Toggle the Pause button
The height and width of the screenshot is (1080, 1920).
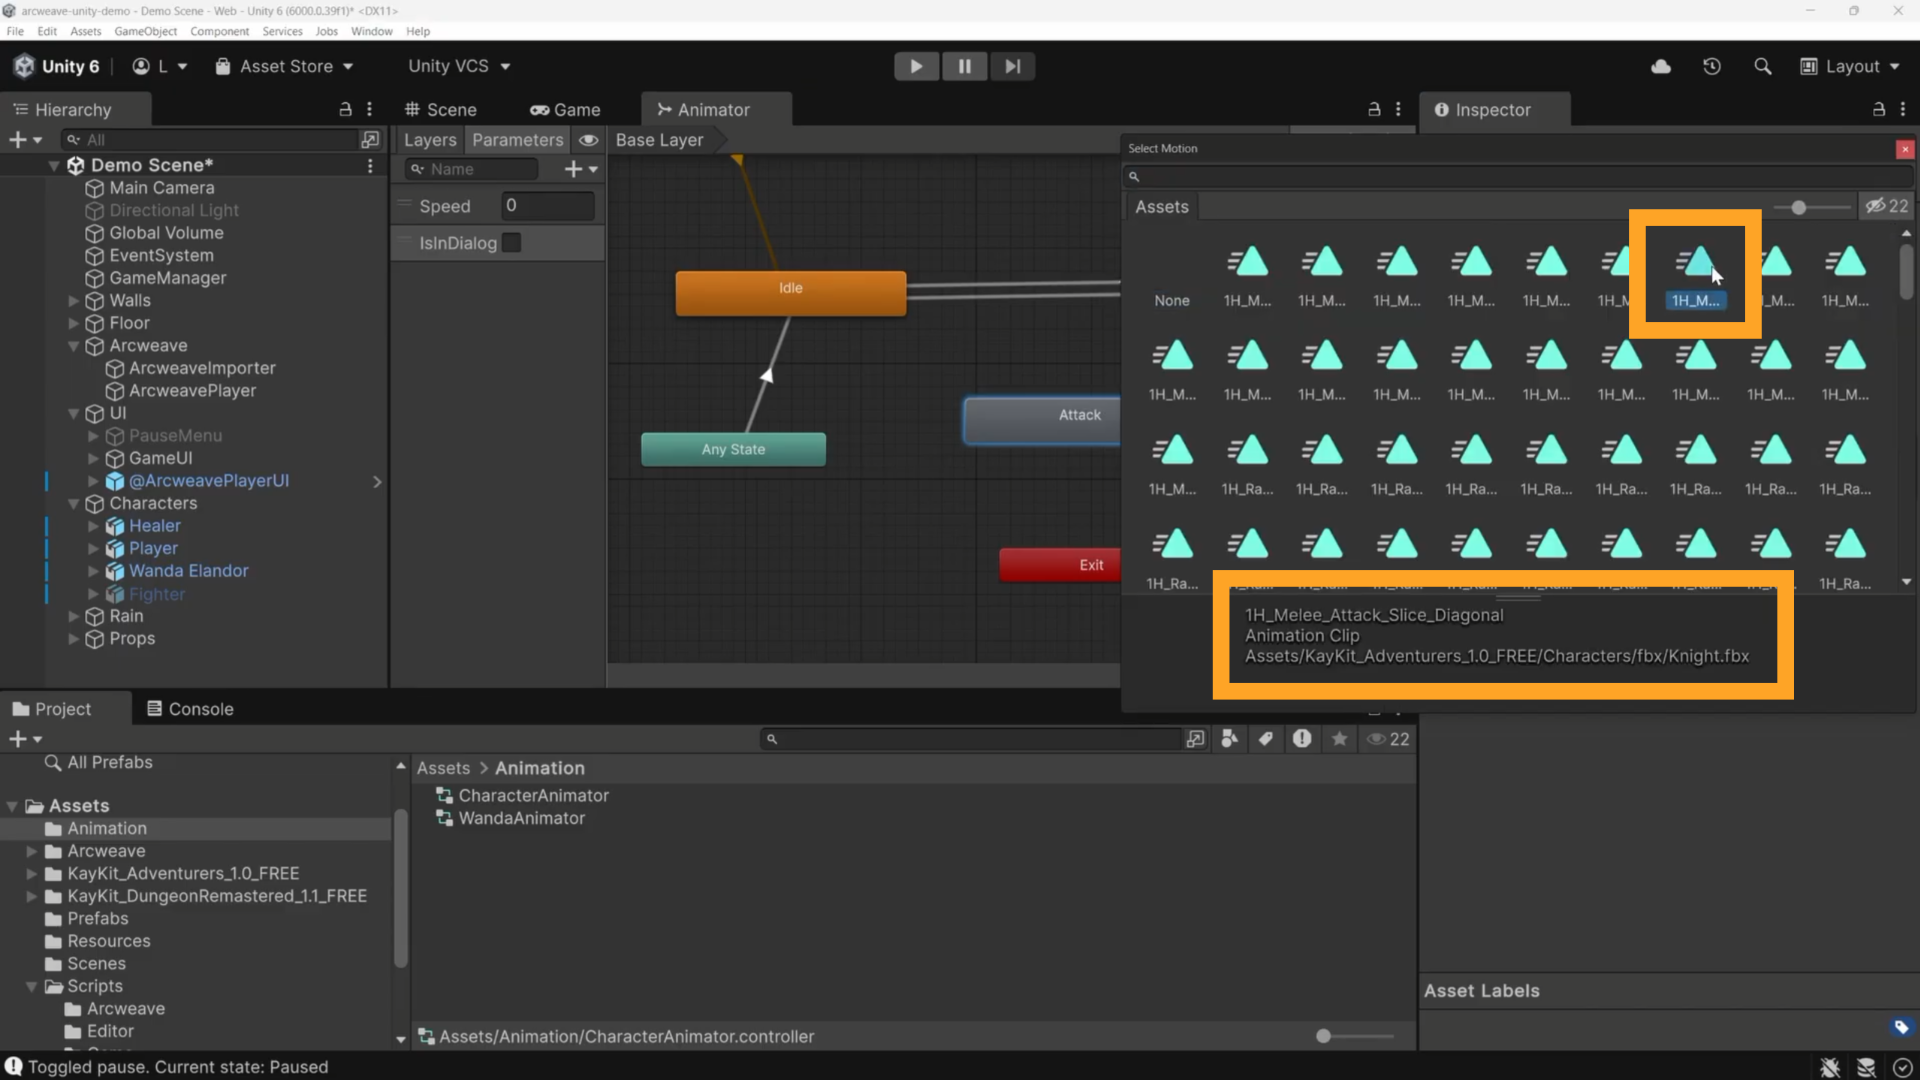pyautogui.click(x=964, y=66)
